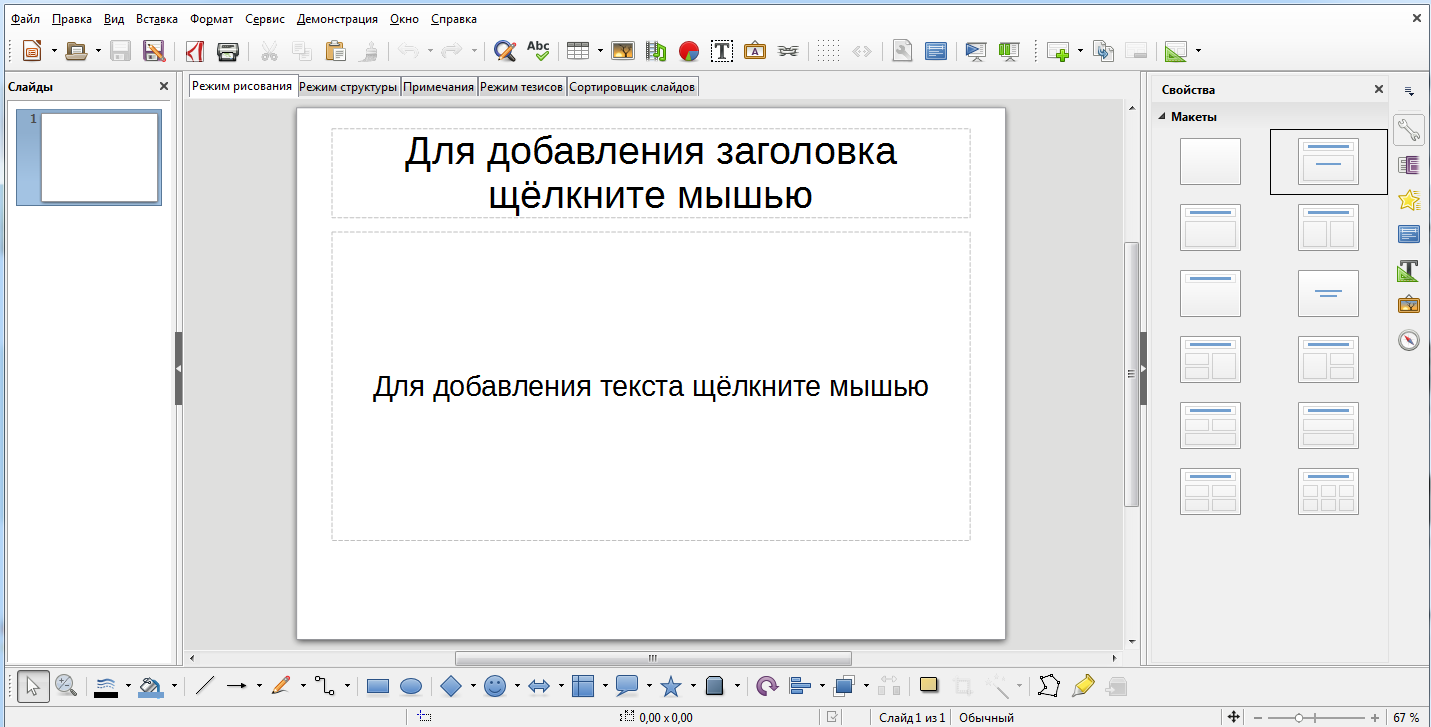Select the Line drawing tool
The height and width of the screenshot is (727, 1431).
tap(205, 686)
